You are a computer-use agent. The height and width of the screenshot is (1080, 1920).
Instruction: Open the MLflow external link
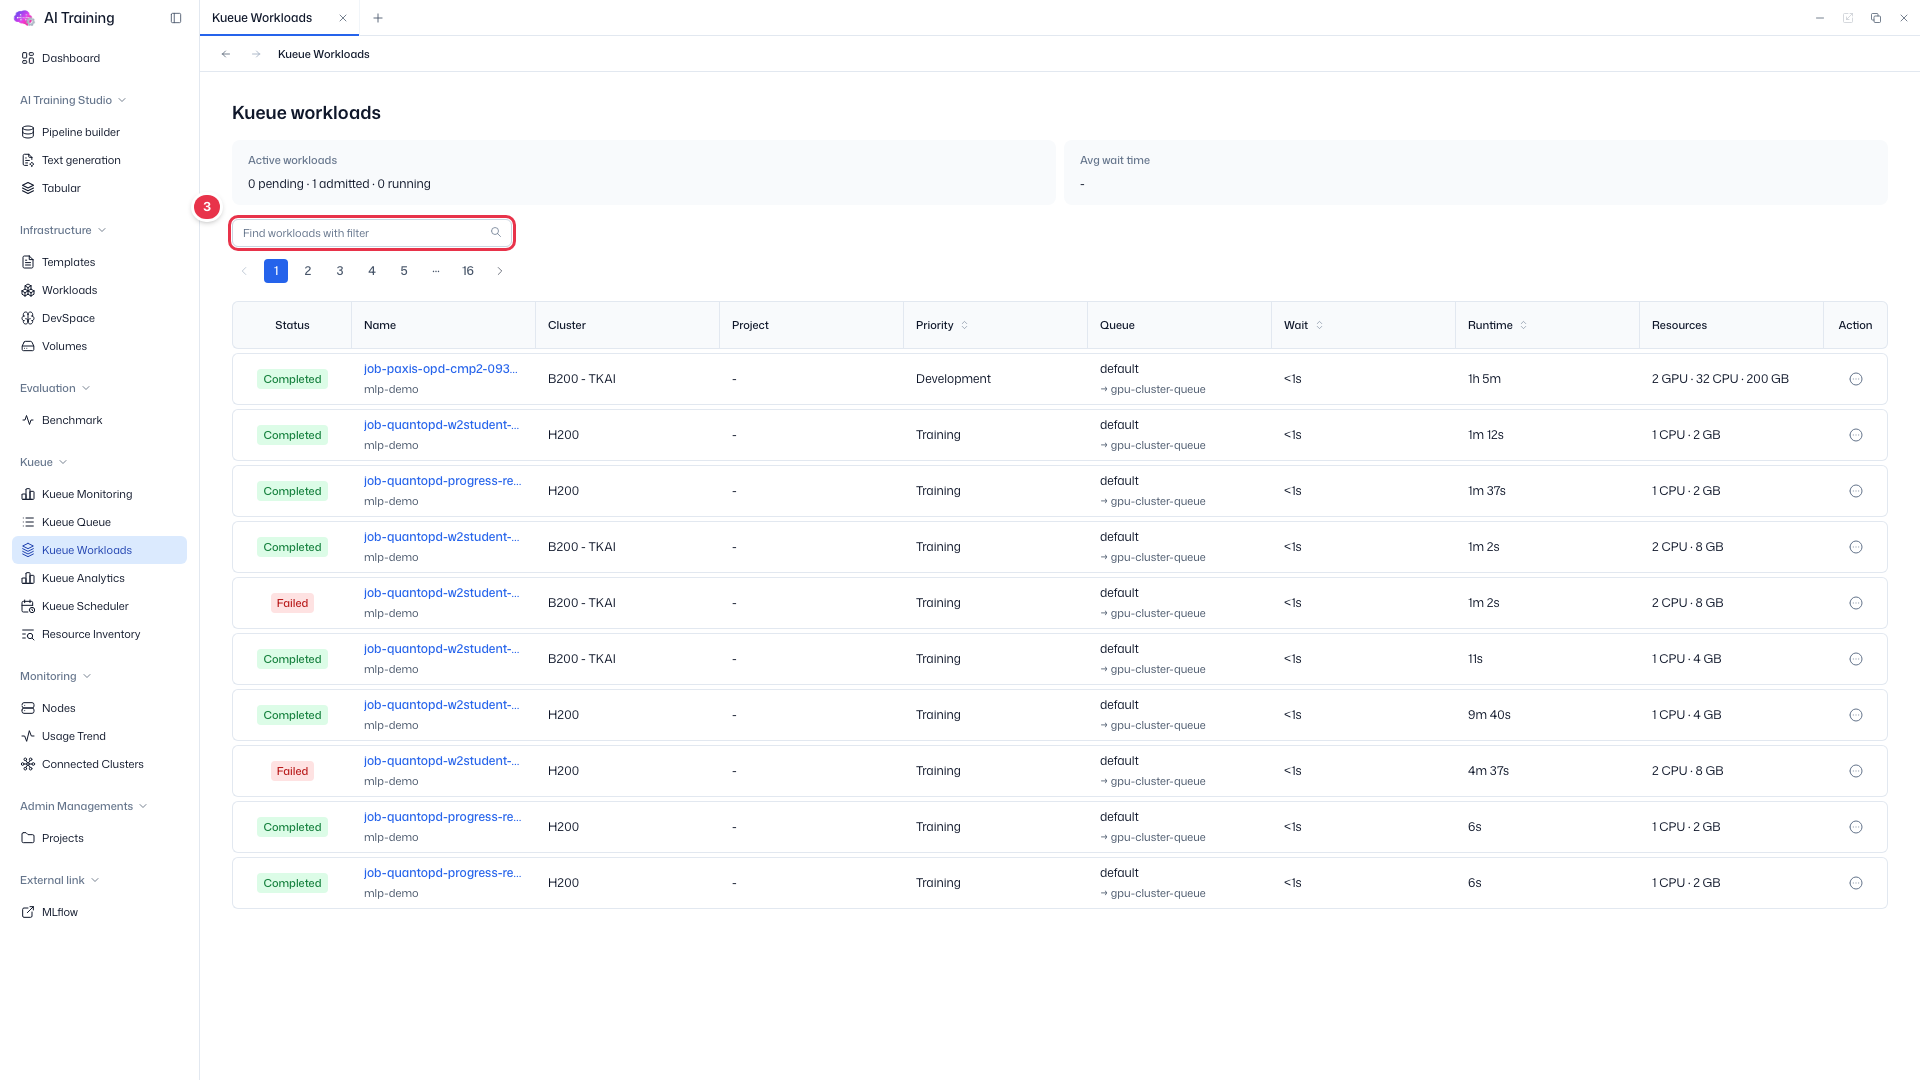click(x=99, y=912)
